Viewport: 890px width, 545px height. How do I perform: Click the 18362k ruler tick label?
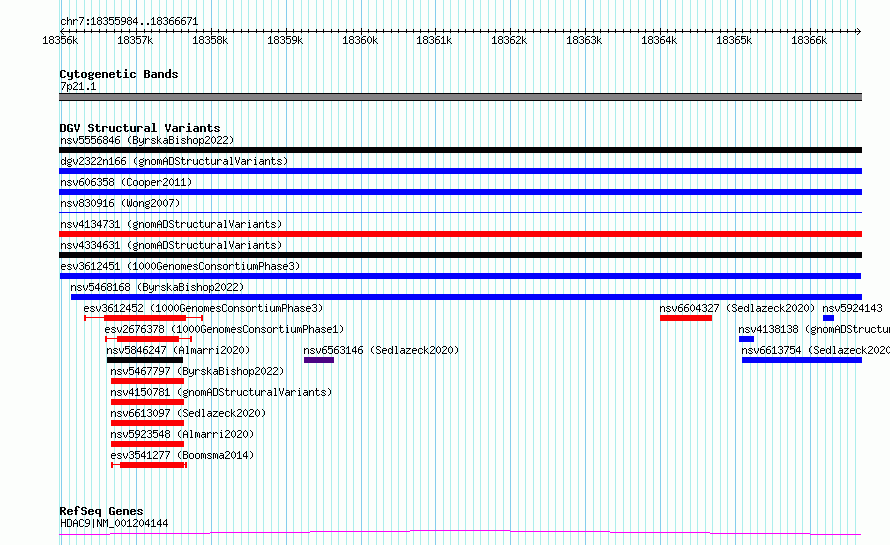[509, 40]
